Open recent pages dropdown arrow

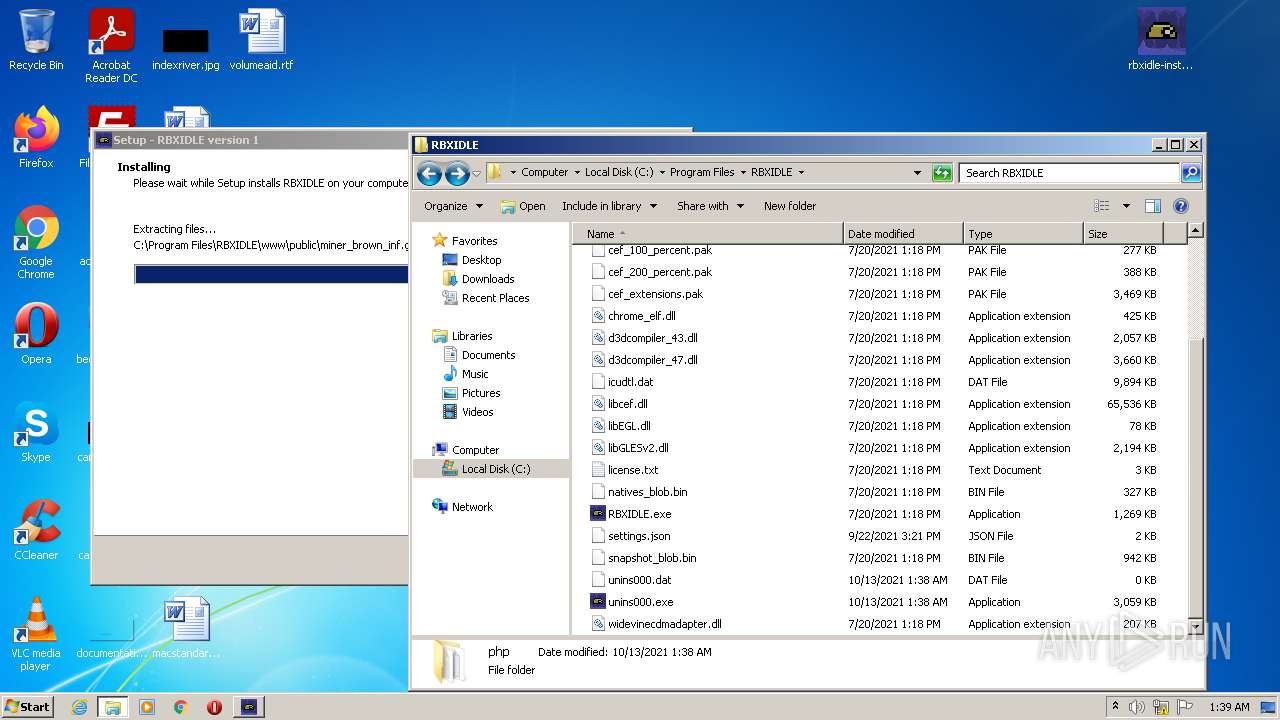[x=476, y=173]
